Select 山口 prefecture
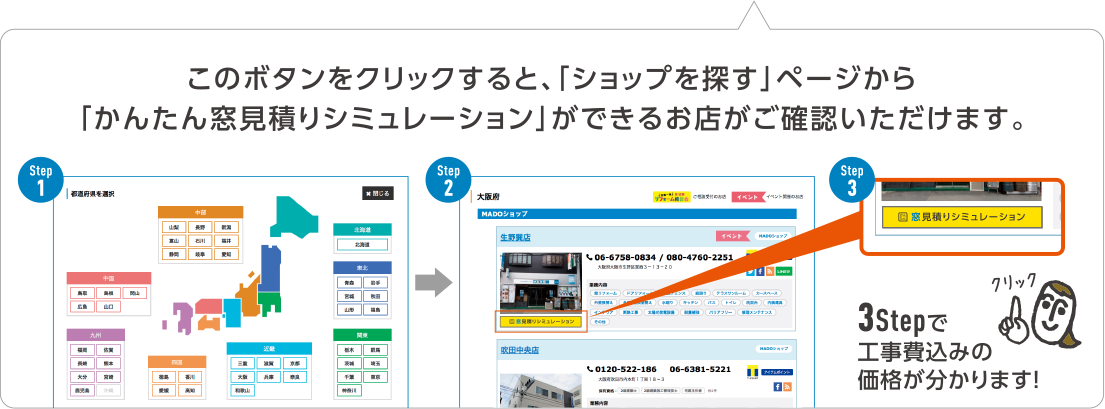Screen dimensions: 1105x409 click(109, 307)
